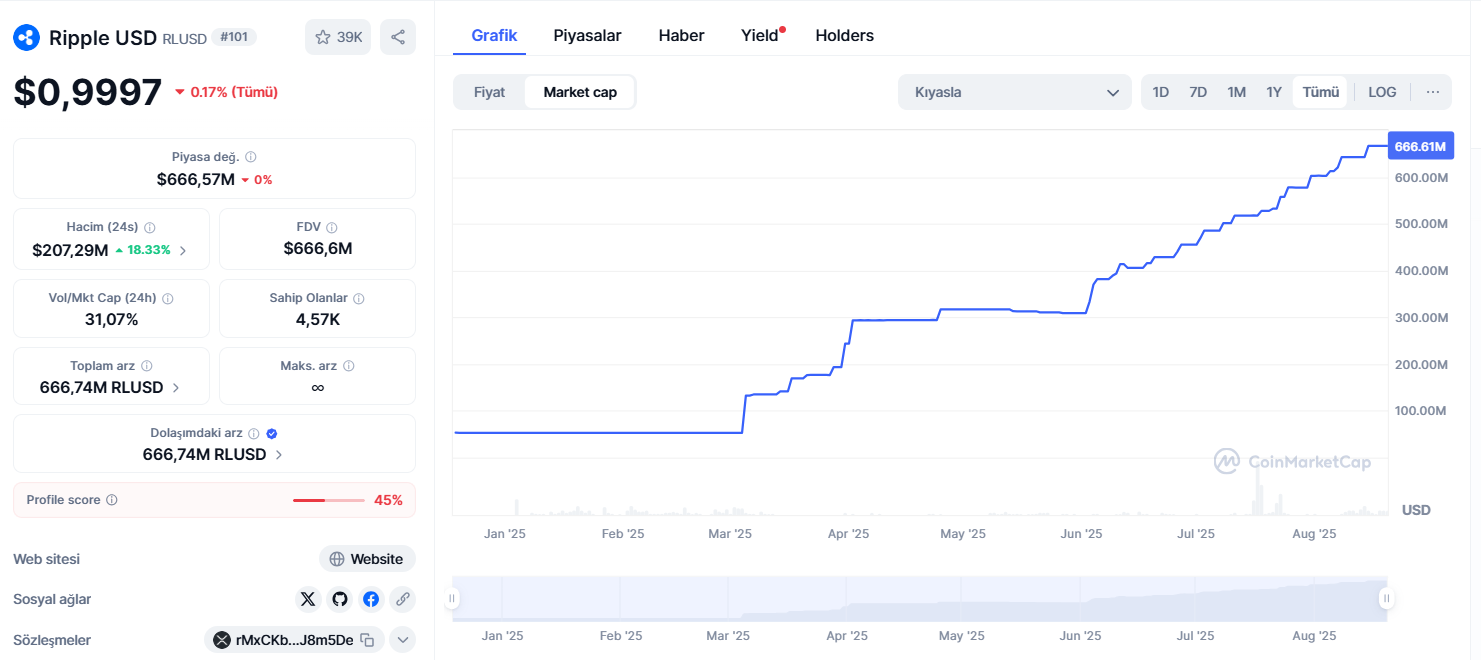Screen dimensions: 1481x660
Task: Open the Haber tab
Action: pyautogui.click(x=681, y=35)
